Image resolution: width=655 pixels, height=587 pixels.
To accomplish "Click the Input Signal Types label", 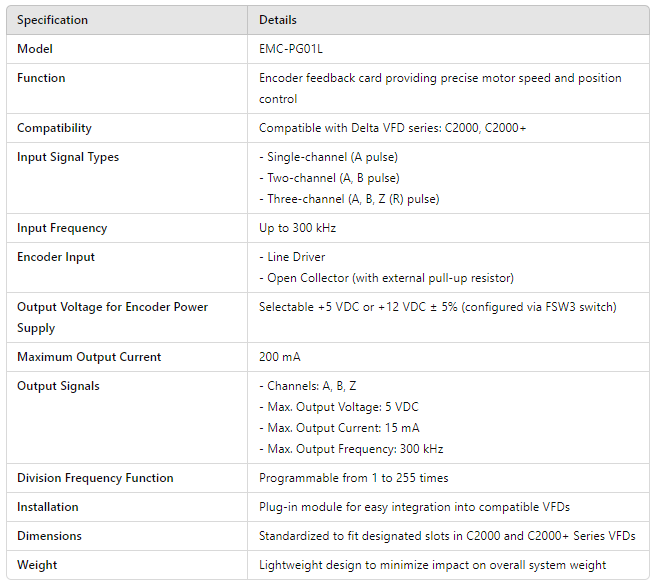I will (x=68, y=157).
